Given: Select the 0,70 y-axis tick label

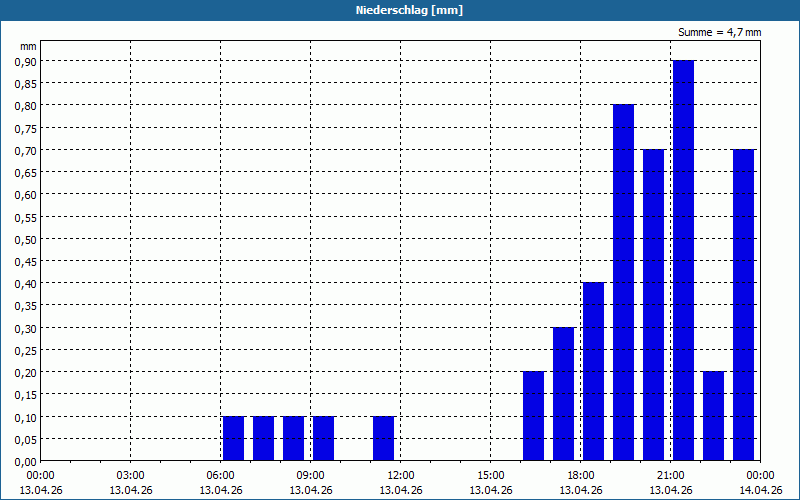Looking at the screenshot, I should point(25,151).
